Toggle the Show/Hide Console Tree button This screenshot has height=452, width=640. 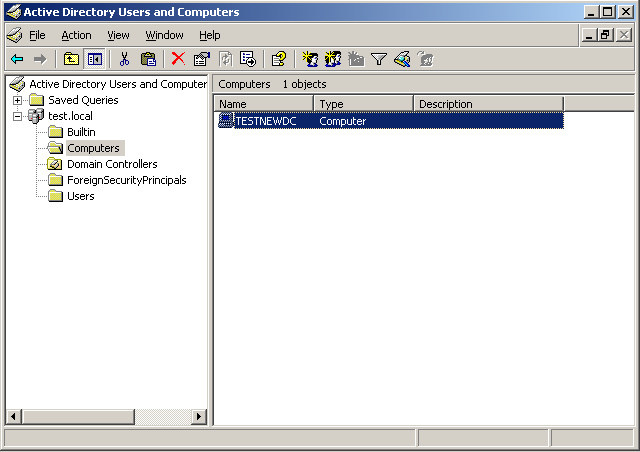coord(95,60)
